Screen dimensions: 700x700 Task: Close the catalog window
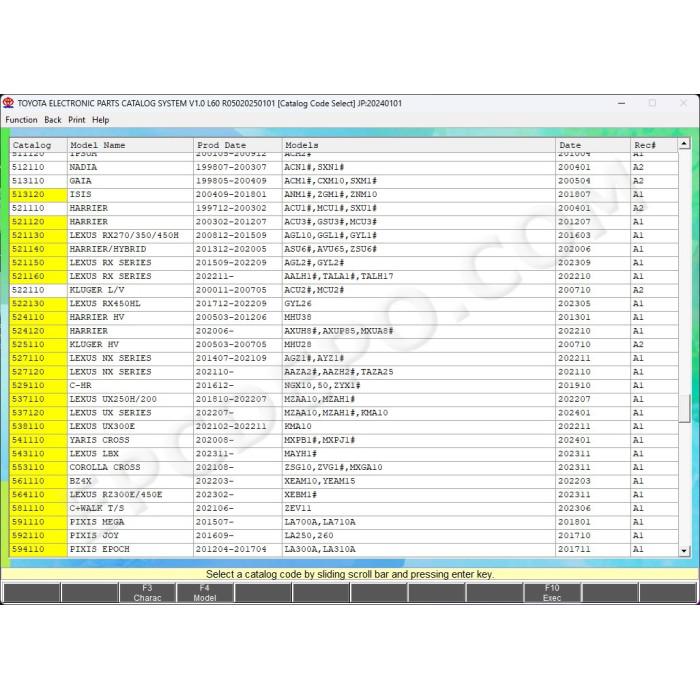(x=683, y=103)
